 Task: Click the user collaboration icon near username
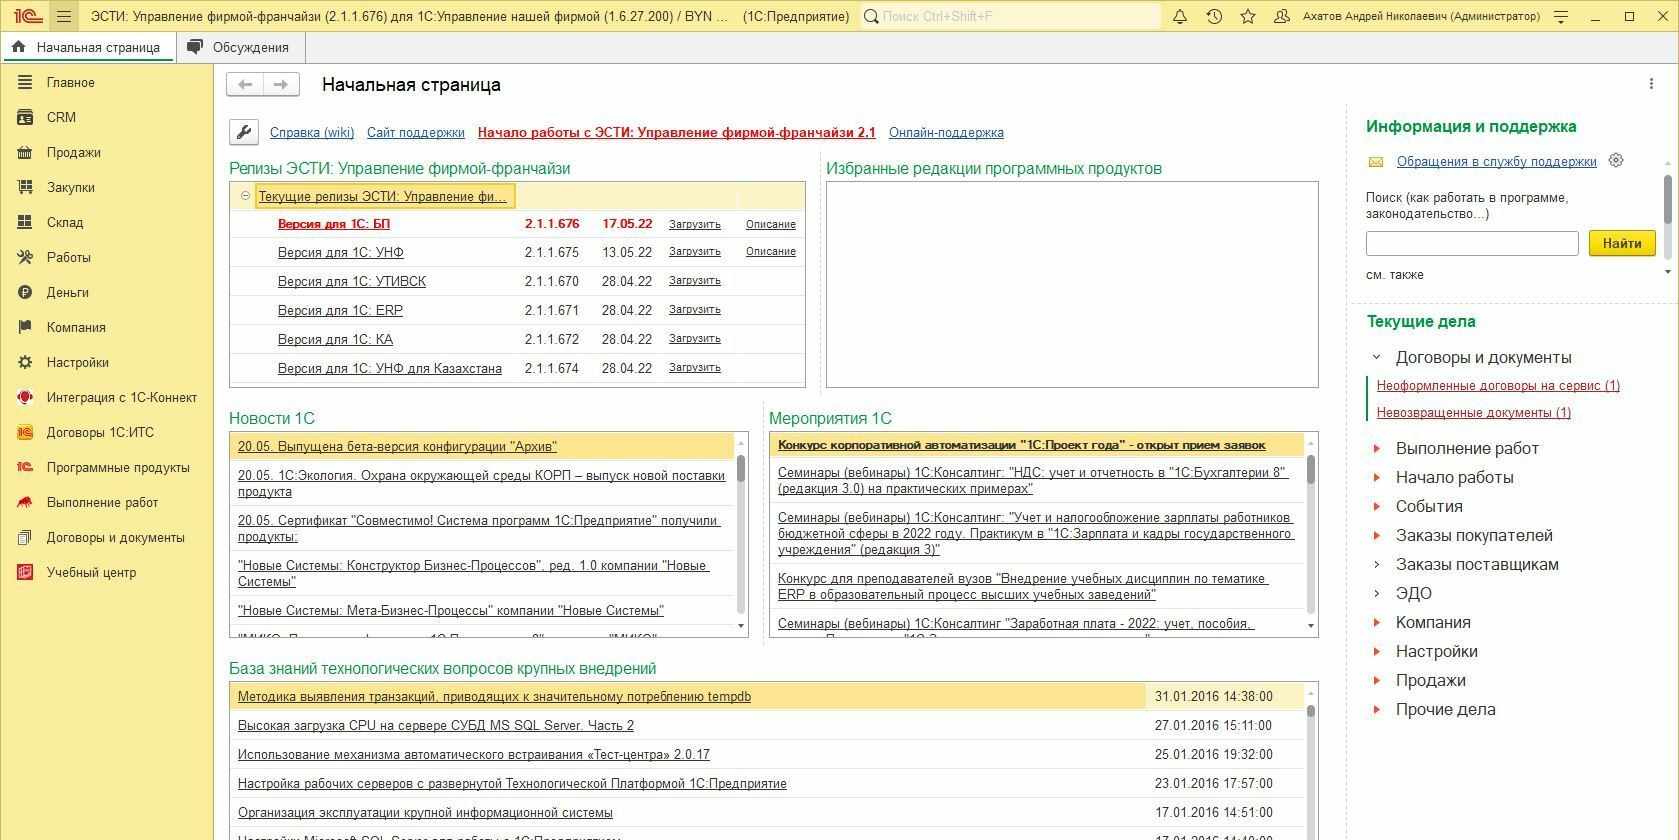point(1282,16)
